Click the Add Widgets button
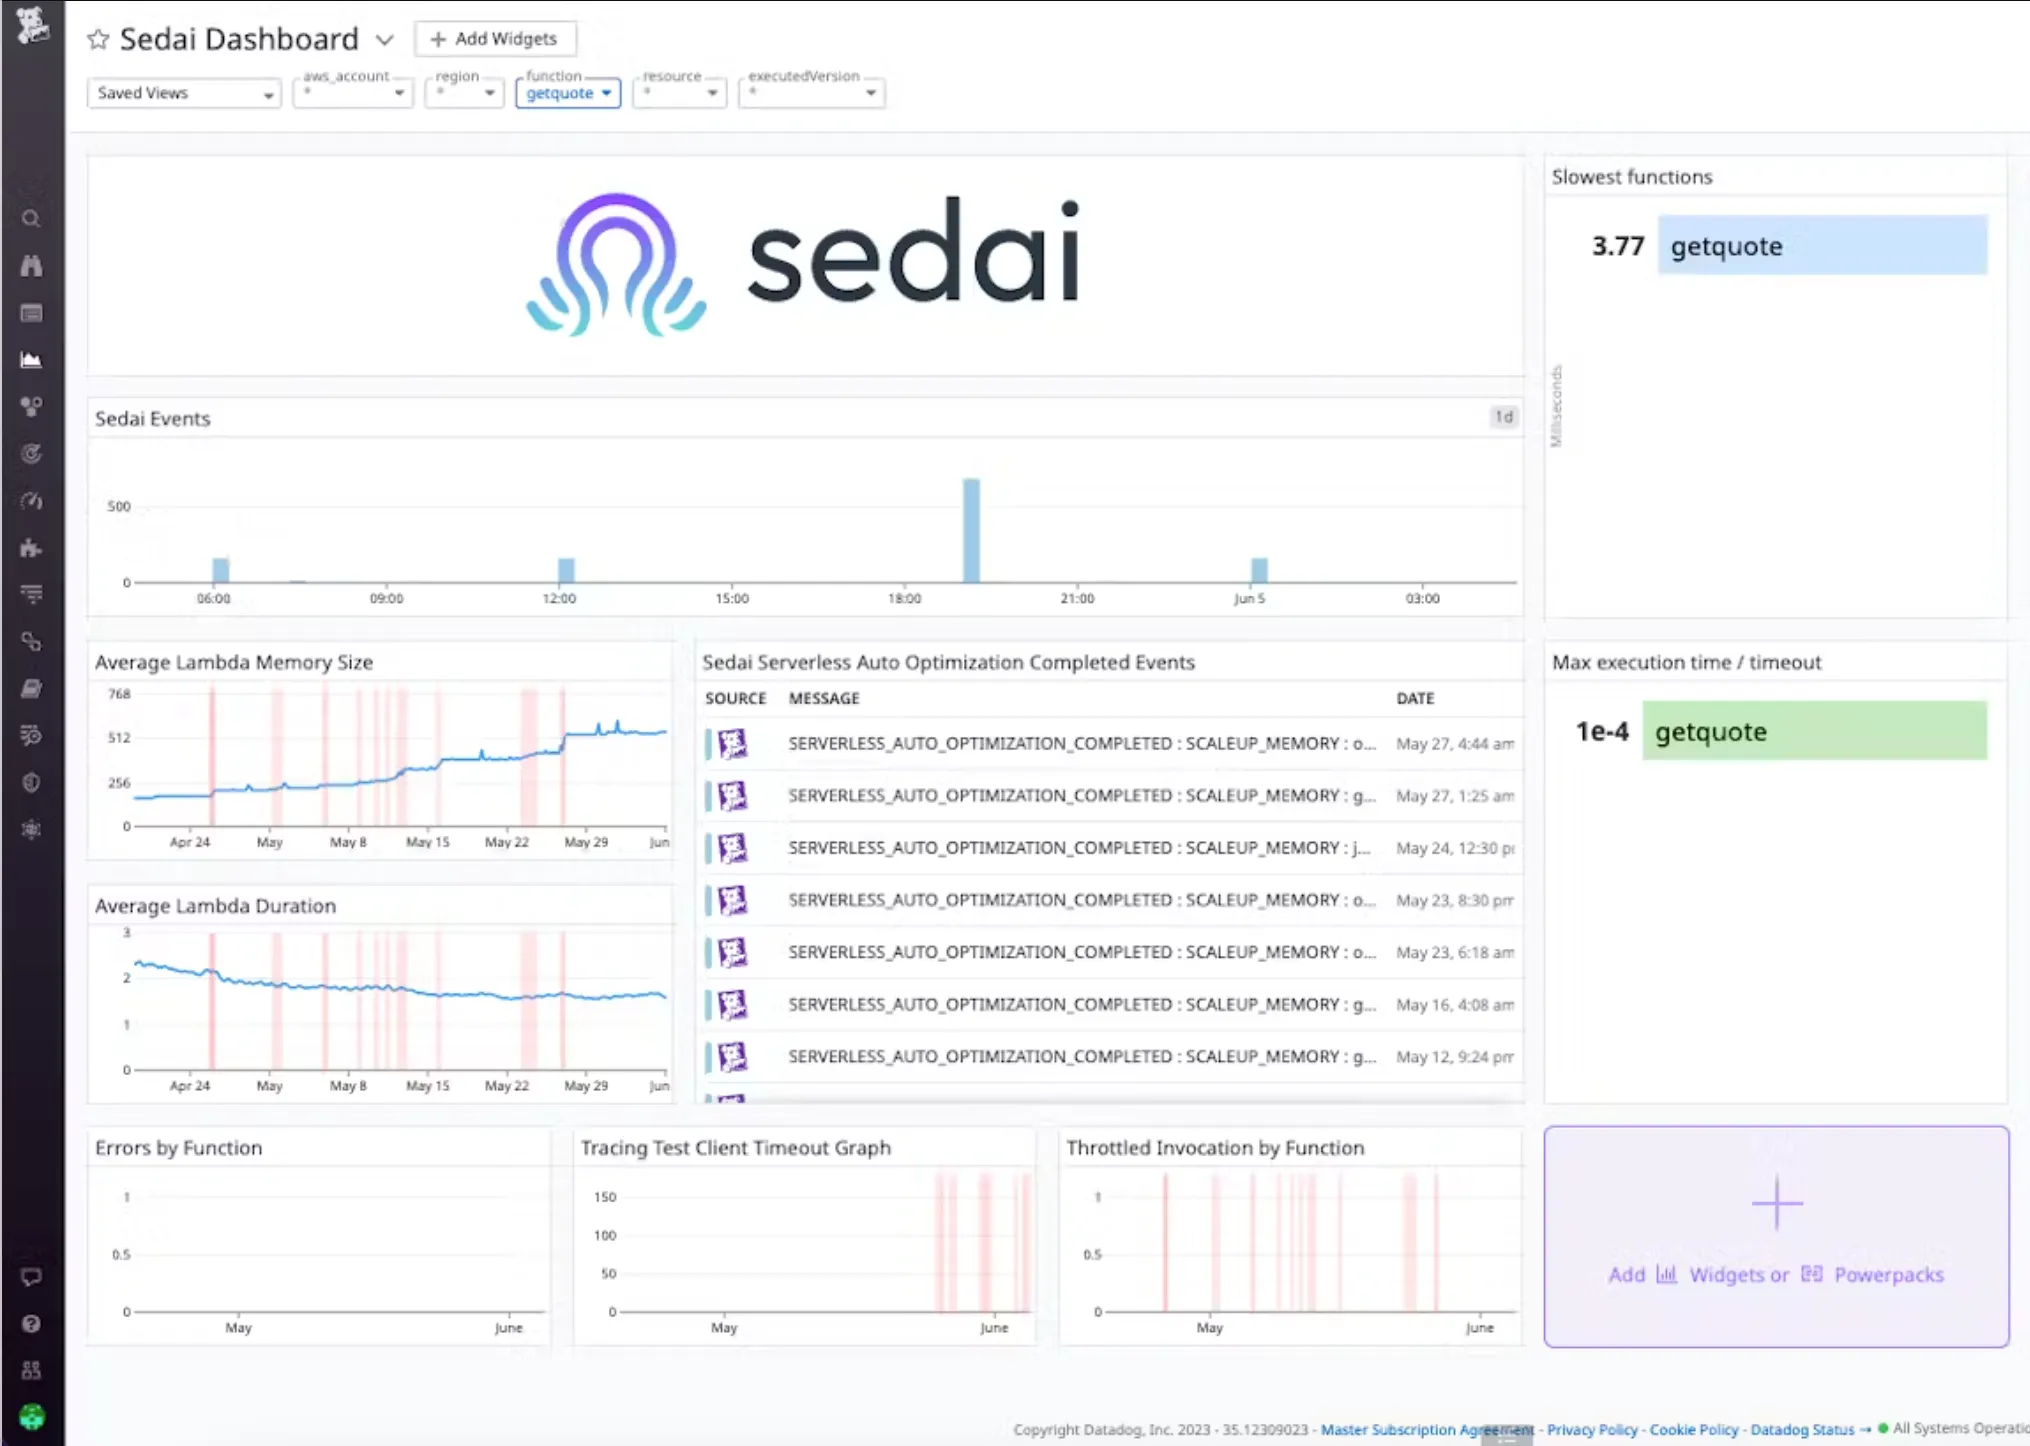 click(x=495, y=39)
